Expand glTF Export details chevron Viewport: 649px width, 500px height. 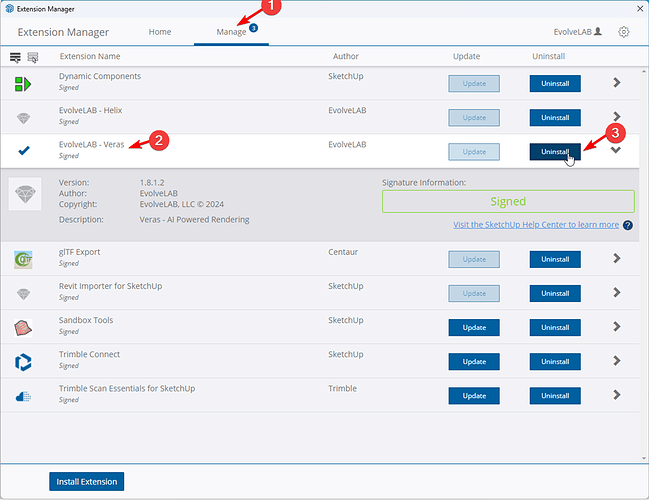pyautogui.click(x=616, y=259)
